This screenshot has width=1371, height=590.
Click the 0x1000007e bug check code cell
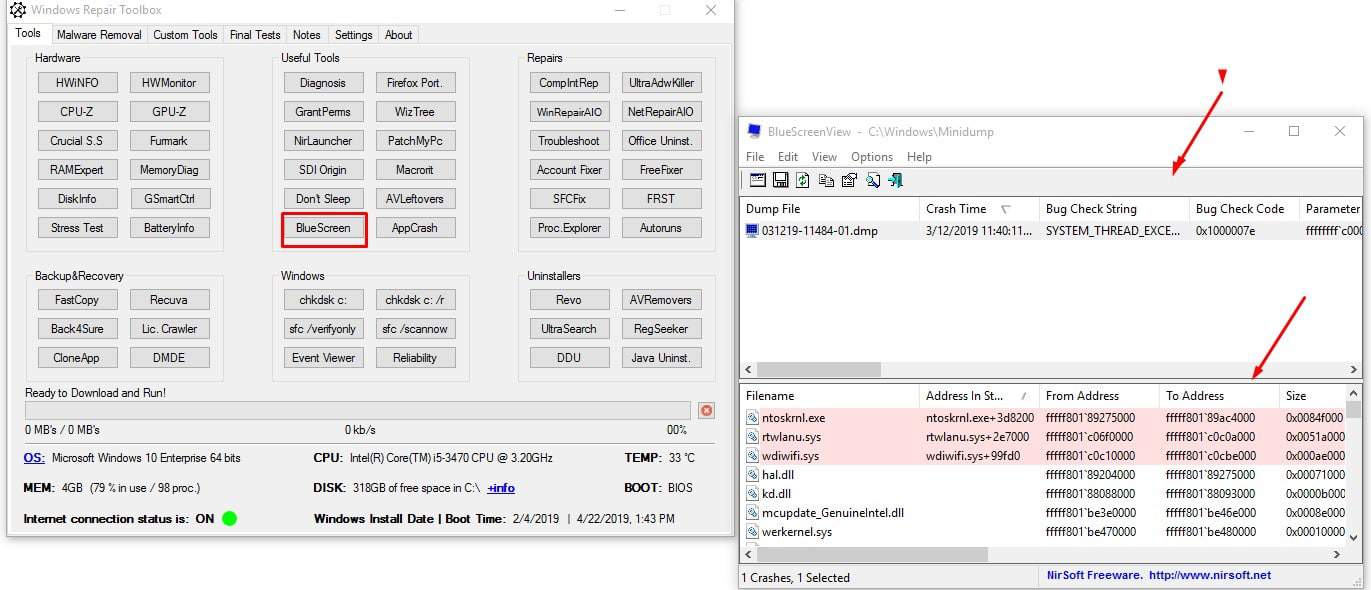[1244, 230]
